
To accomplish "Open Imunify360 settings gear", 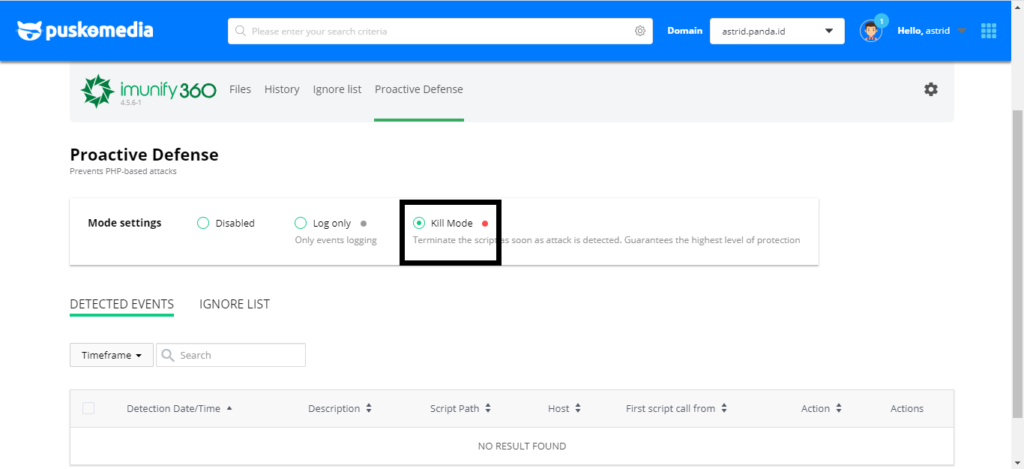I will [x=931, y=89].
